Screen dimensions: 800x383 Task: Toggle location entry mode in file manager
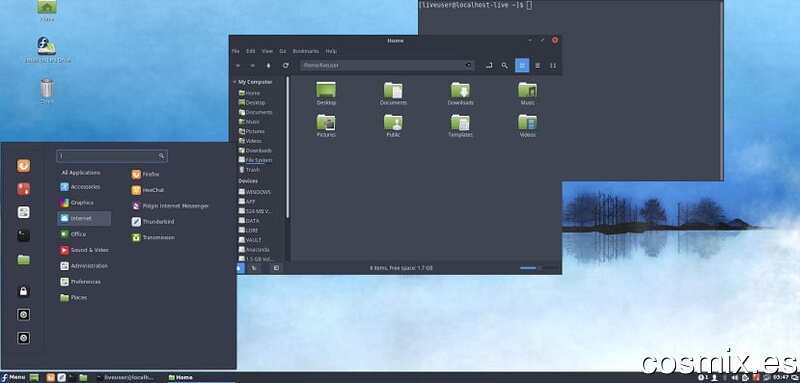pos(489,65)
